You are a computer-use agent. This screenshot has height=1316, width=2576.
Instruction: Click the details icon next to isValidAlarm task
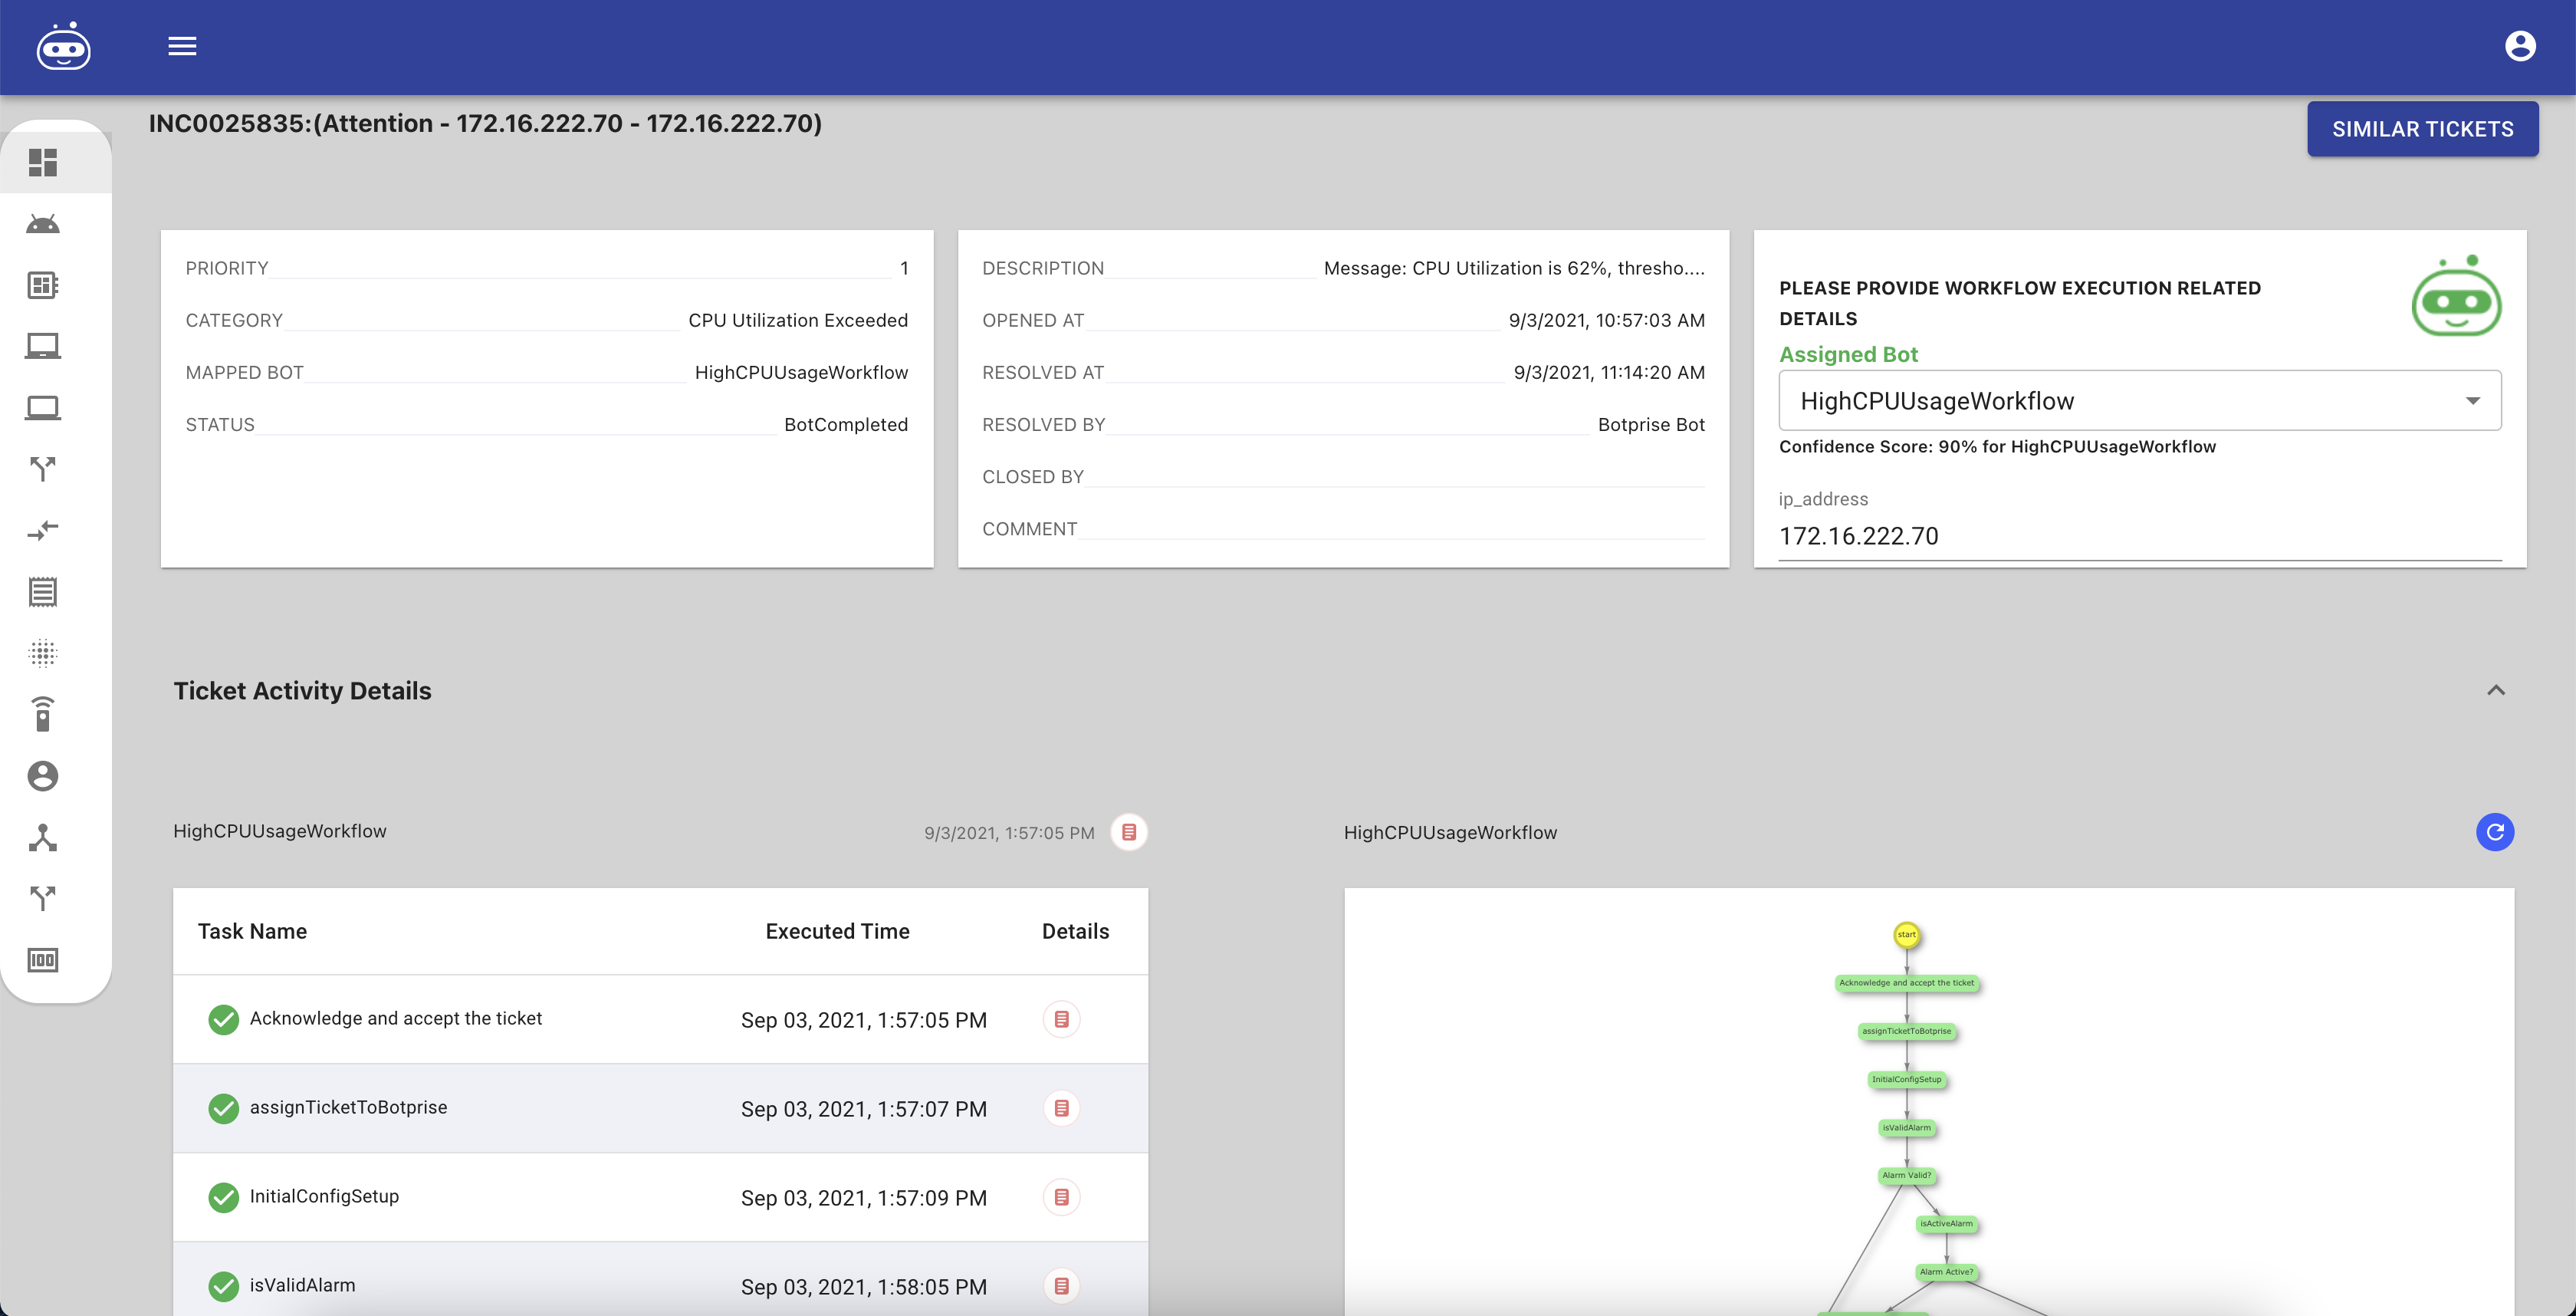pyautogui.click(x=1063, y=1284)
